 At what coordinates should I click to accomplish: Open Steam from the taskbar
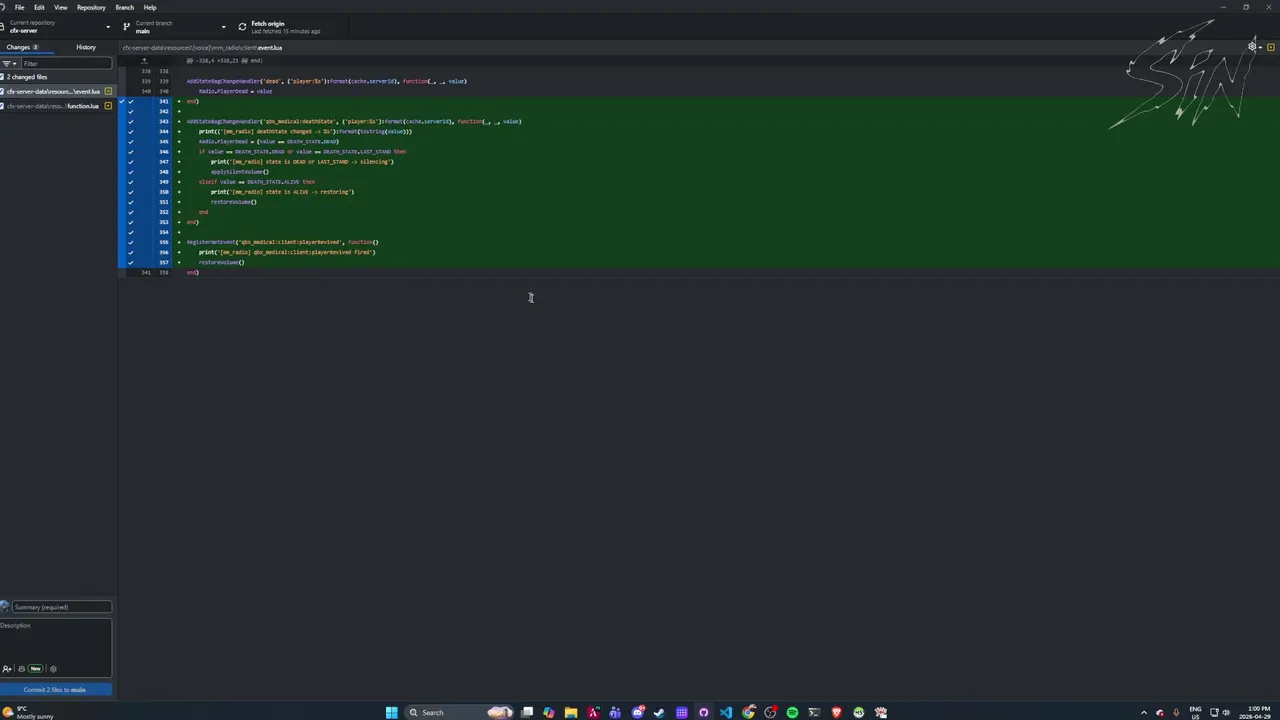pyautogui.click(x=659, y=712)
